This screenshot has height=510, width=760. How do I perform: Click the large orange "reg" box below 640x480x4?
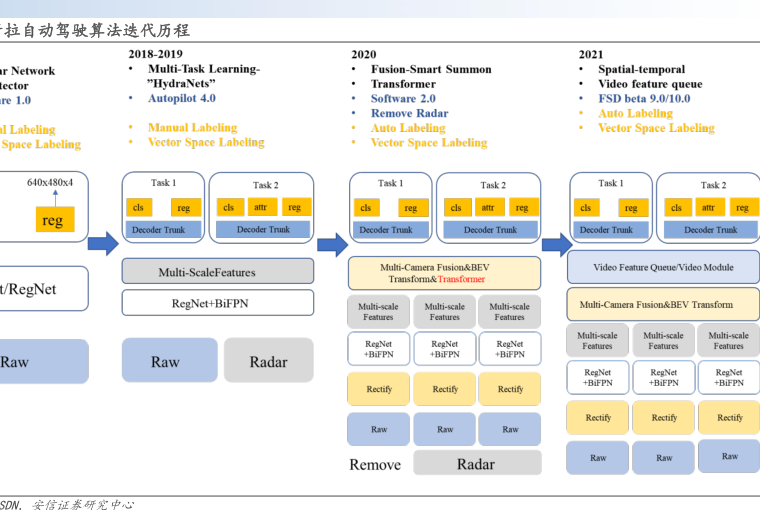[55, 219]
